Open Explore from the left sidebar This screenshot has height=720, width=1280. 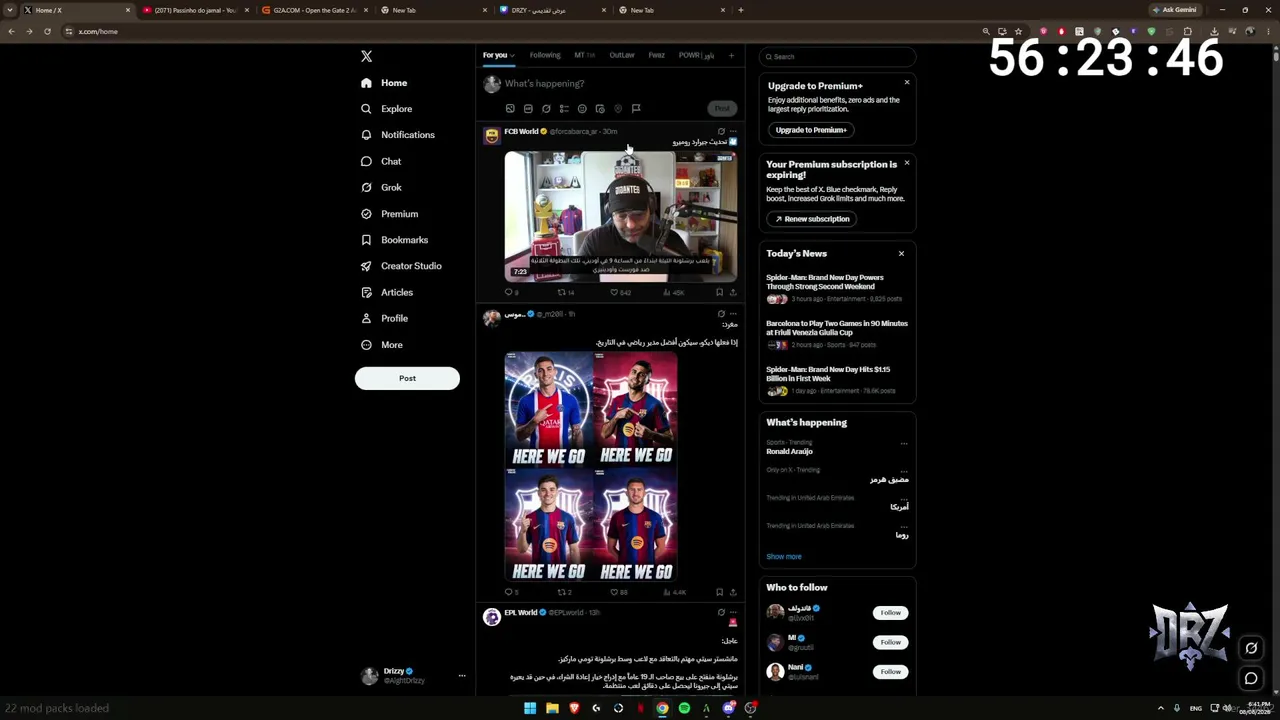click(386, 109)
